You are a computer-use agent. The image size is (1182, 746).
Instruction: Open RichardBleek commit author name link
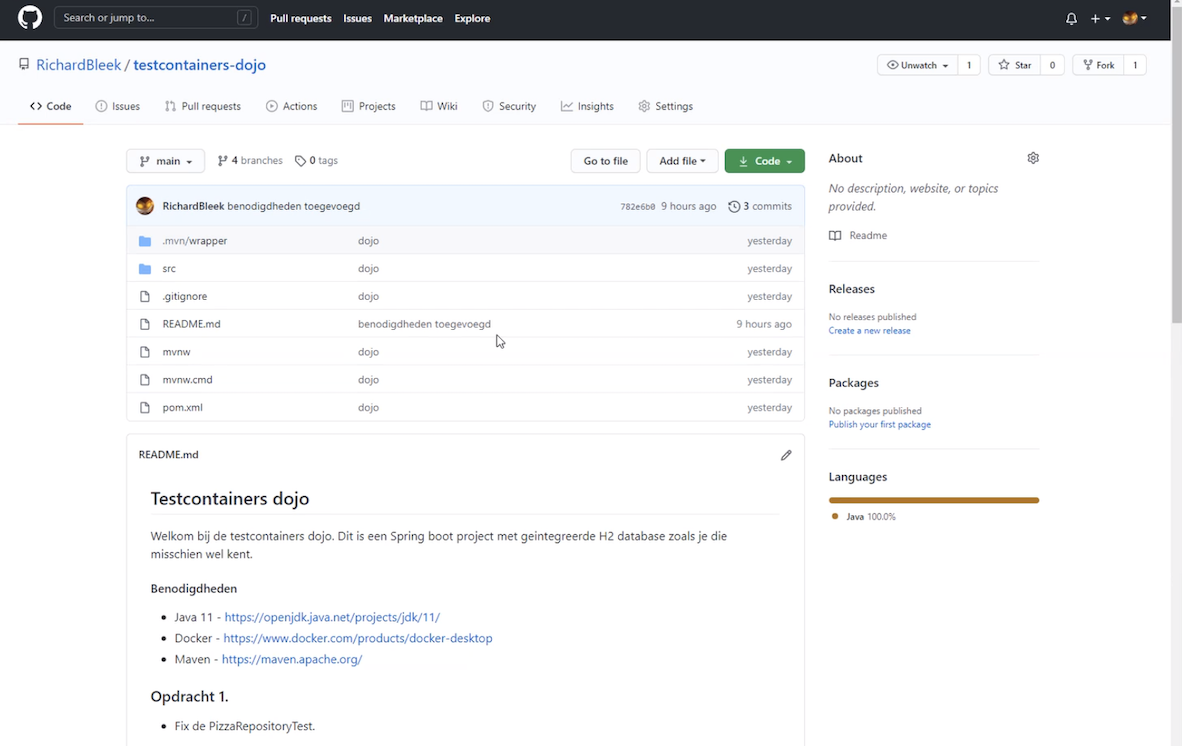coord(193,206)
